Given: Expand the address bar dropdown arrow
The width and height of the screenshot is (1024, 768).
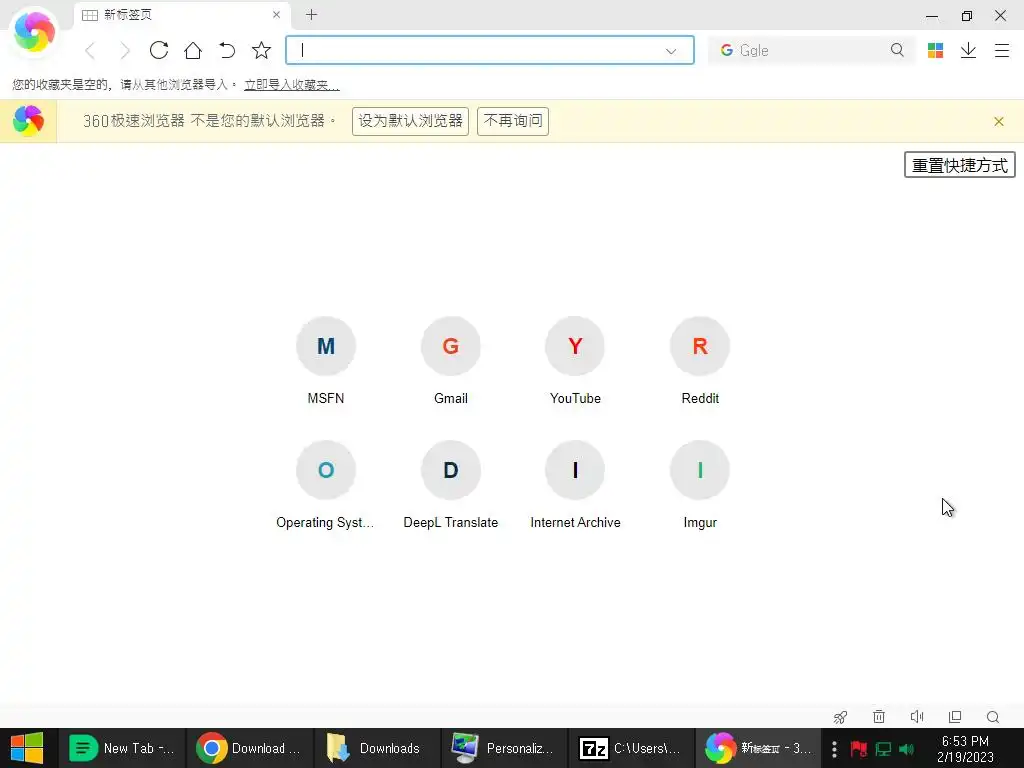Looking at the screenshot, I should click(x=671, y=51).
